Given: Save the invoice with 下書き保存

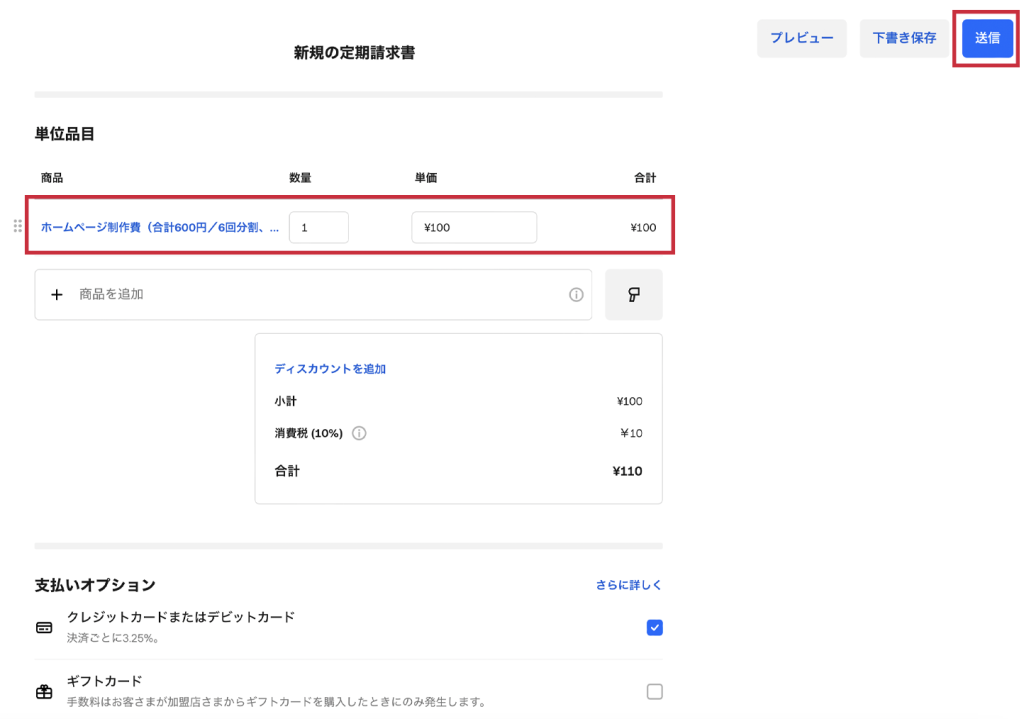Looking at the screenshot, I should [x=904, y=38].
